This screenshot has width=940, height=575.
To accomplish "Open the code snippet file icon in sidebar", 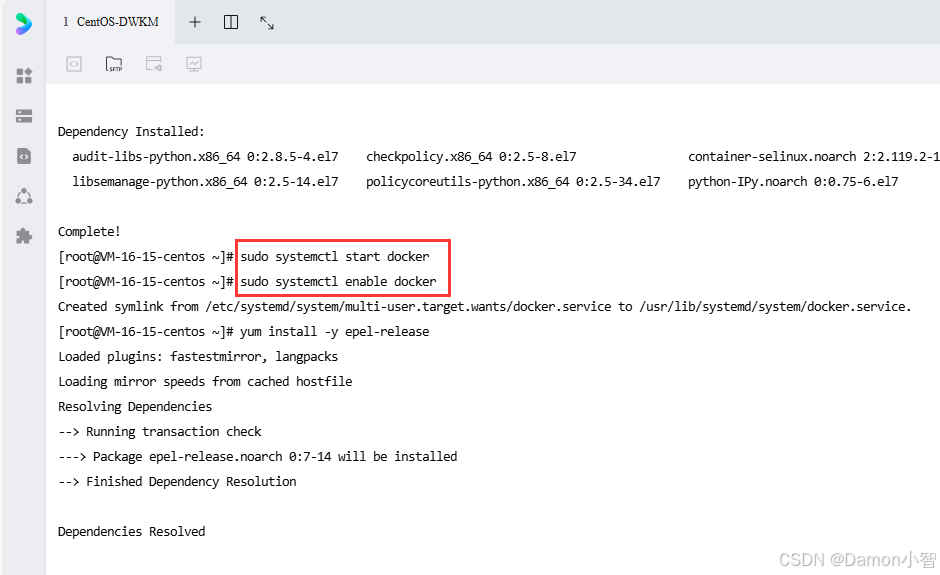I will pos(24,156).
